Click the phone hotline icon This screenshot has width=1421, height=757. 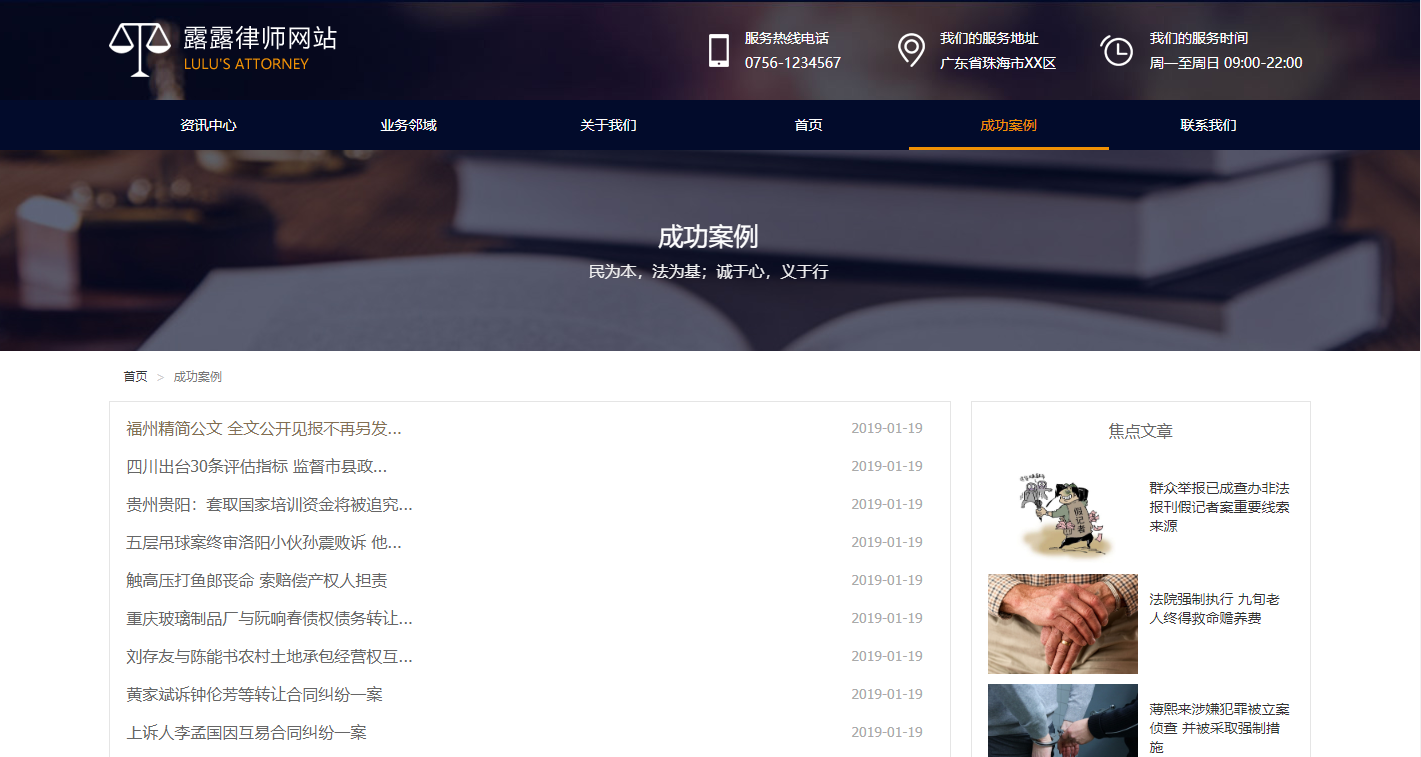point(718,50)
